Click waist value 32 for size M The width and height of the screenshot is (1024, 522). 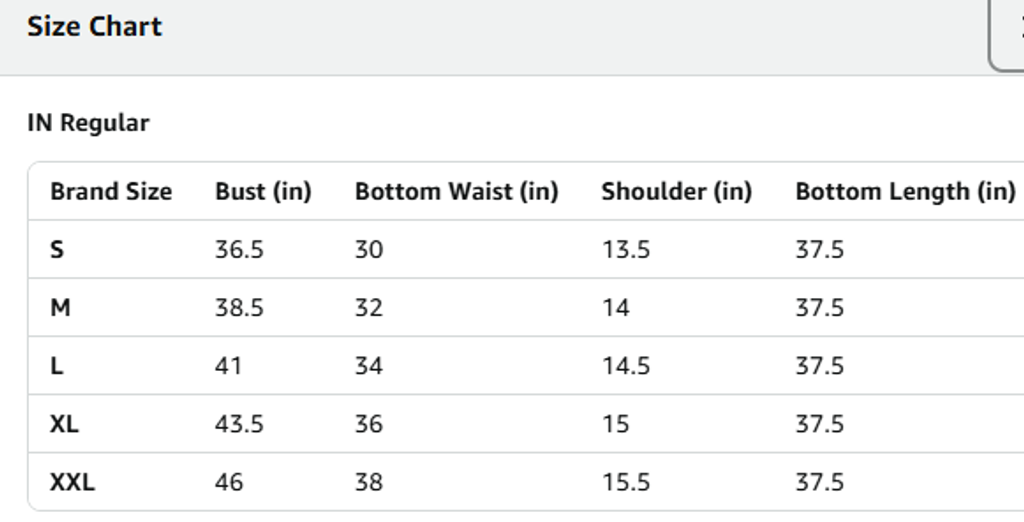pyautogui.click(x=368, y=307)
